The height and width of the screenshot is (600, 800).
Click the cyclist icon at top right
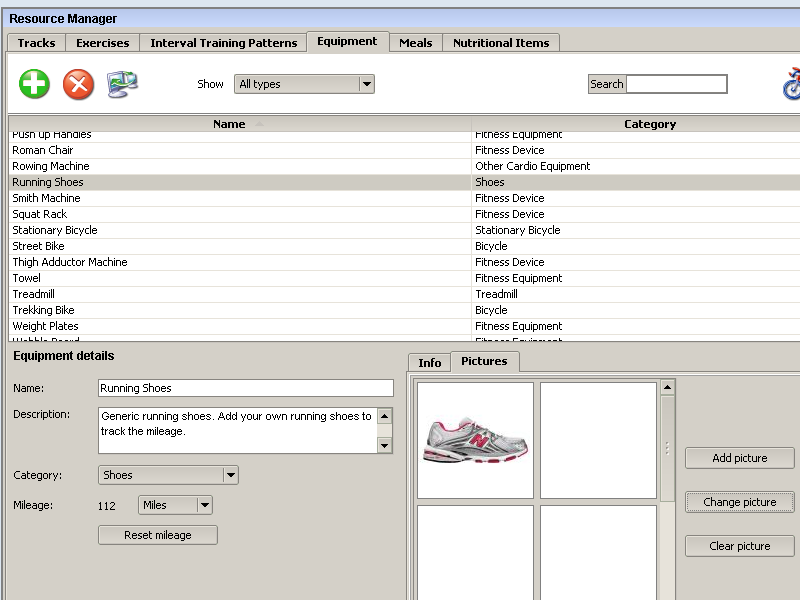(790, 84)
